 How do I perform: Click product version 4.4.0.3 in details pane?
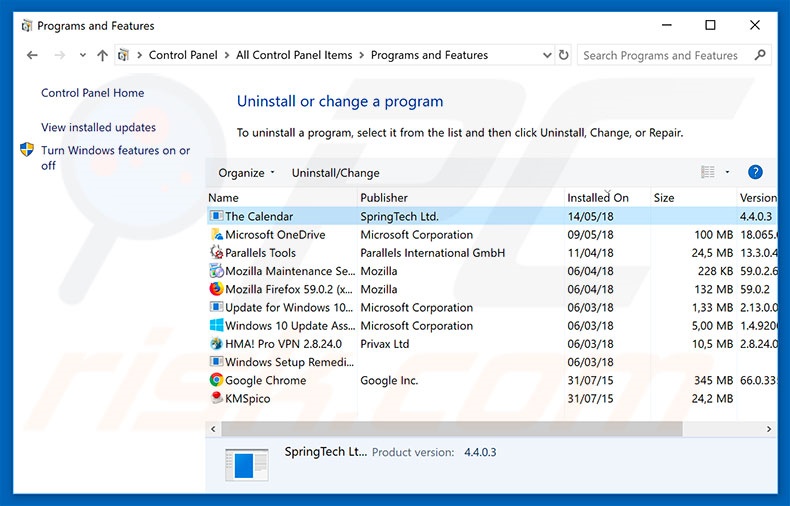(x=480, y=452)
